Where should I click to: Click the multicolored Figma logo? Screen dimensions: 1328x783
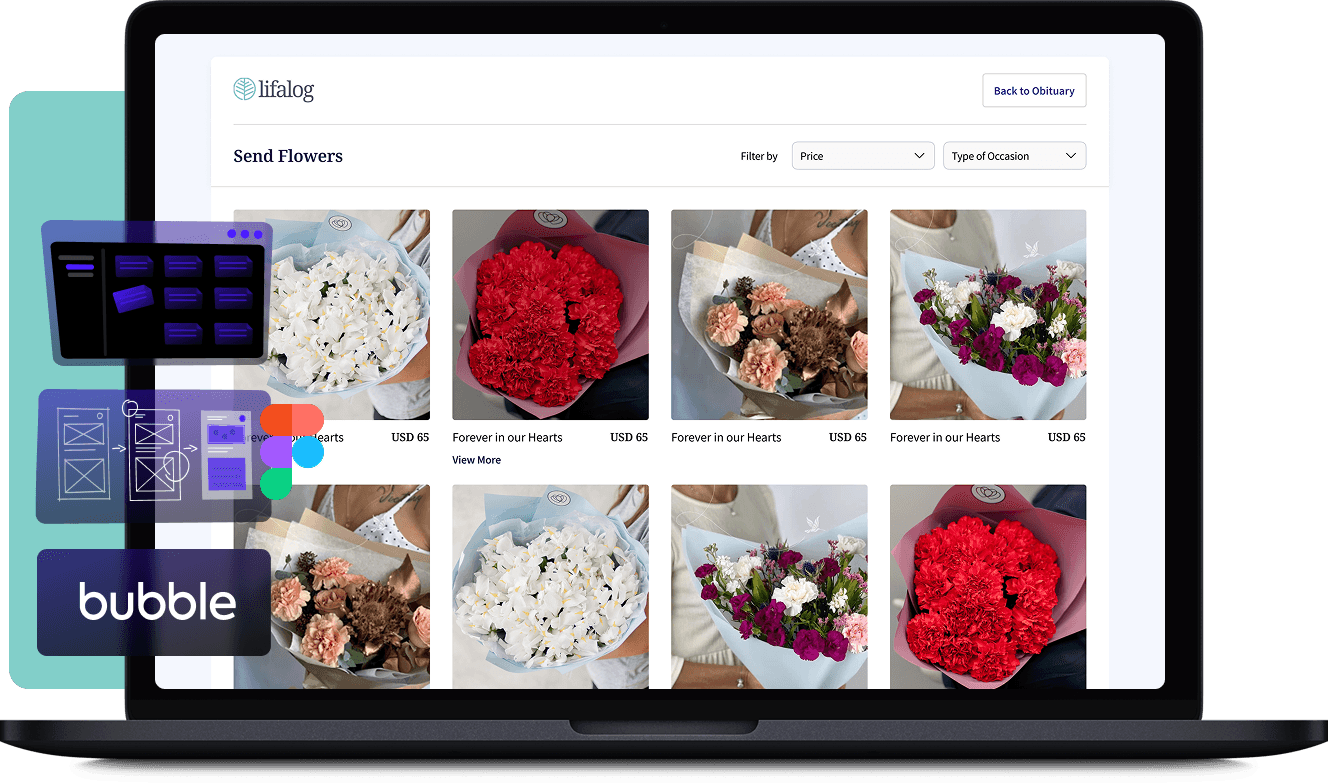[x=291, y=451]
